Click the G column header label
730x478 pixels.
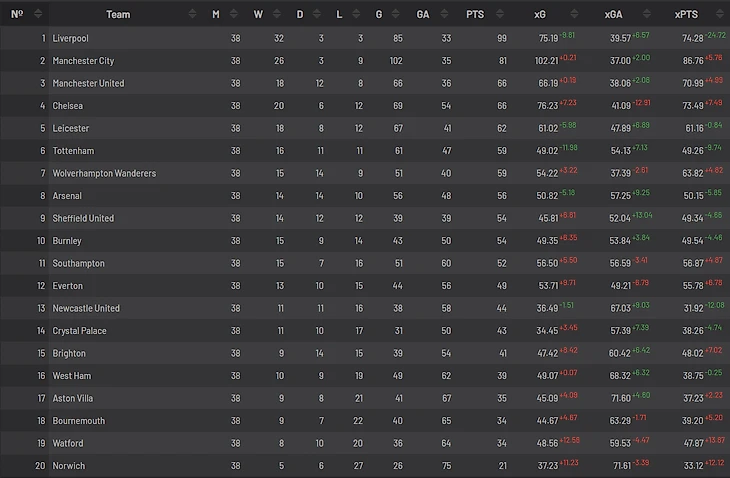coord(380,14)
